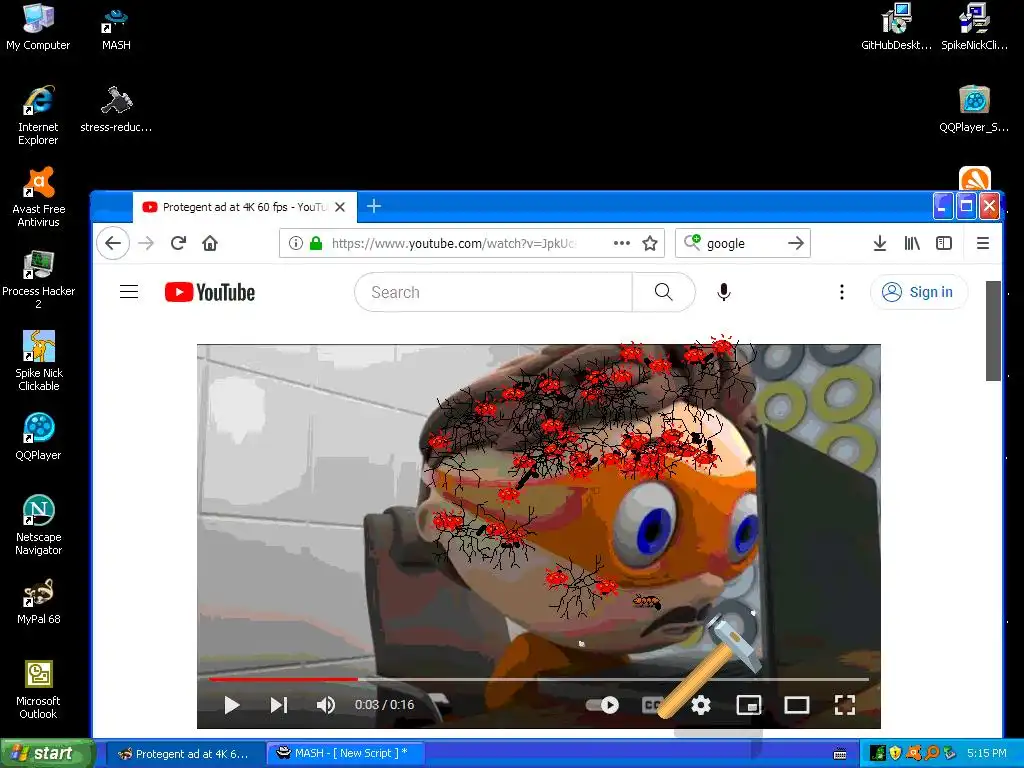Search with your voice microphone
The width and height of the screenshot is (1024, 768).
coord(724,292)
